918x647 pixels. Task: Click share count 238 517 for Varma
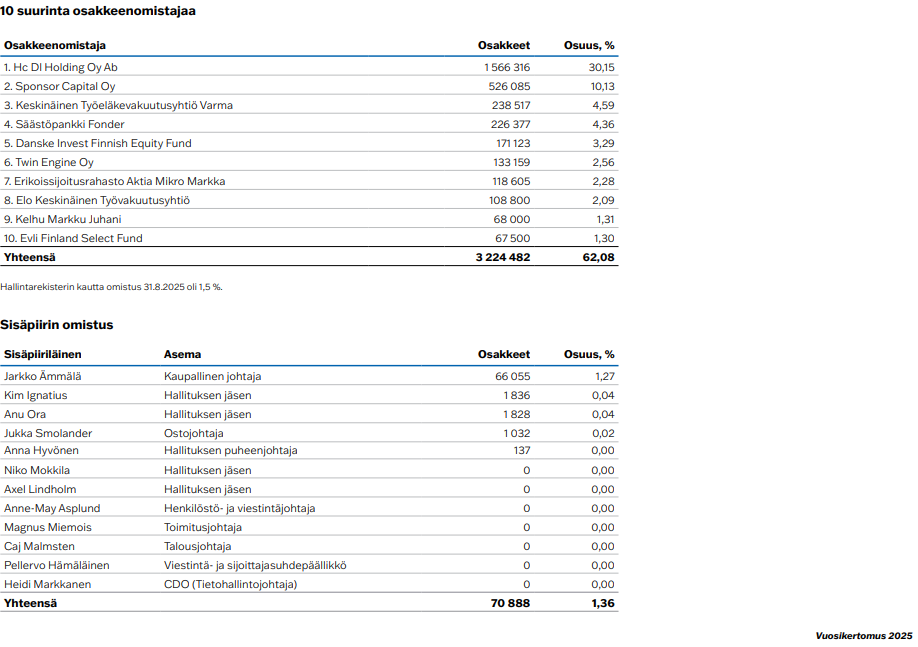pos(510,105)
